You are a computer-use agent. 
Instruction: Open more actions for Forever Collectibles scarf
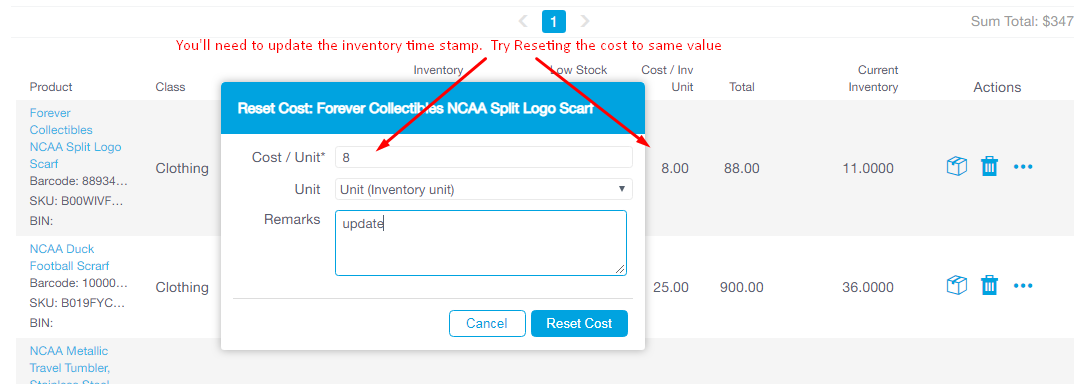(x=1023, y=166)
